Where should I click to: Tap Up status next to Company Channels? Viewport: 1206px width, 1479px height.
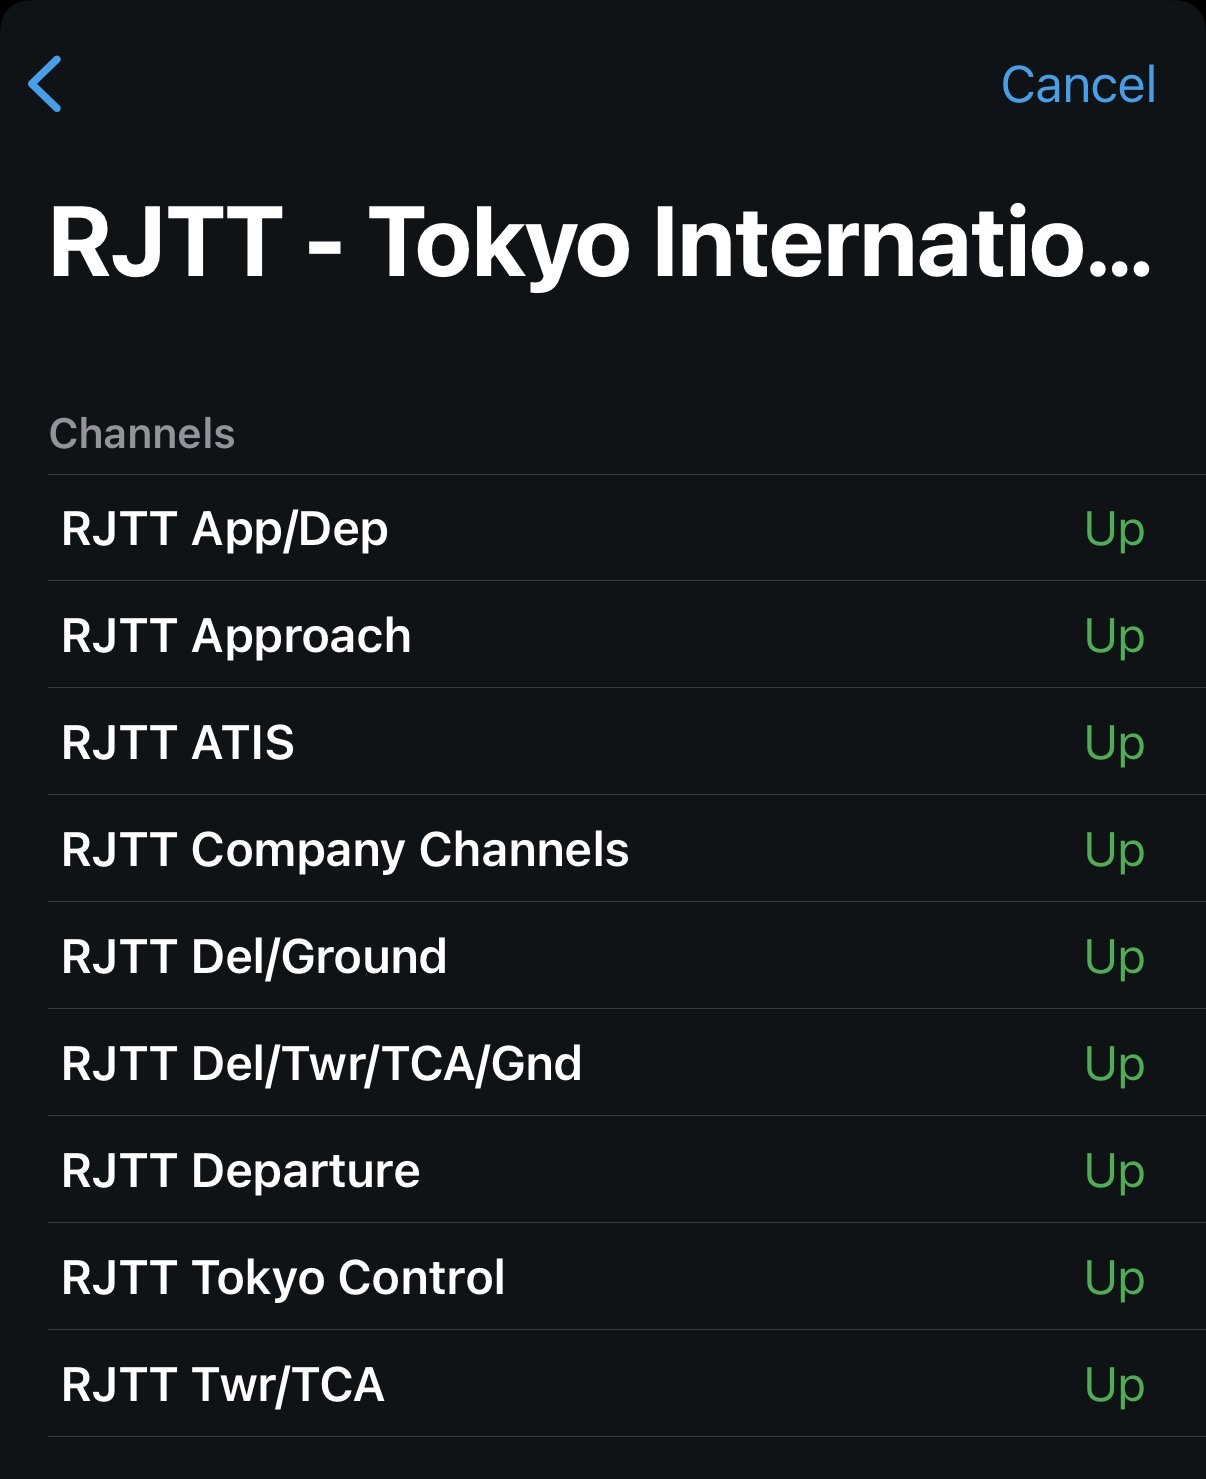1114,850
